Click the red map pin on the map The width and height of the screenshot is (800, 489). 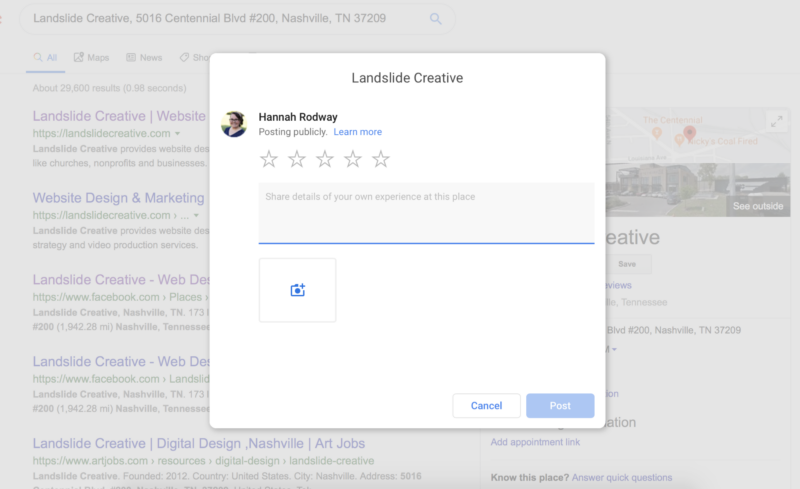690,133
